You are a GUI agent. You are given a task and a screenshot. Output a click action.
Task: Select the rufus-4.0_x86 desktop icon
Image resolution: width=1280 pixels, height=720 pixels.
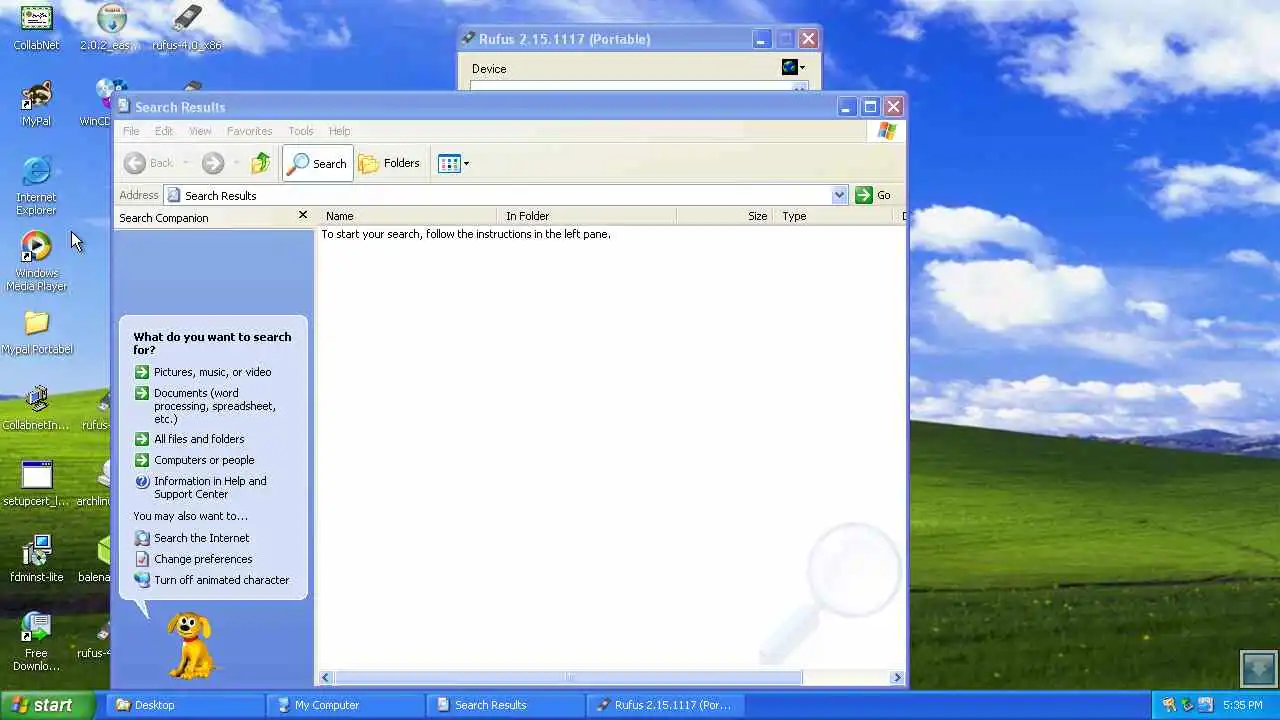point(187,28)
